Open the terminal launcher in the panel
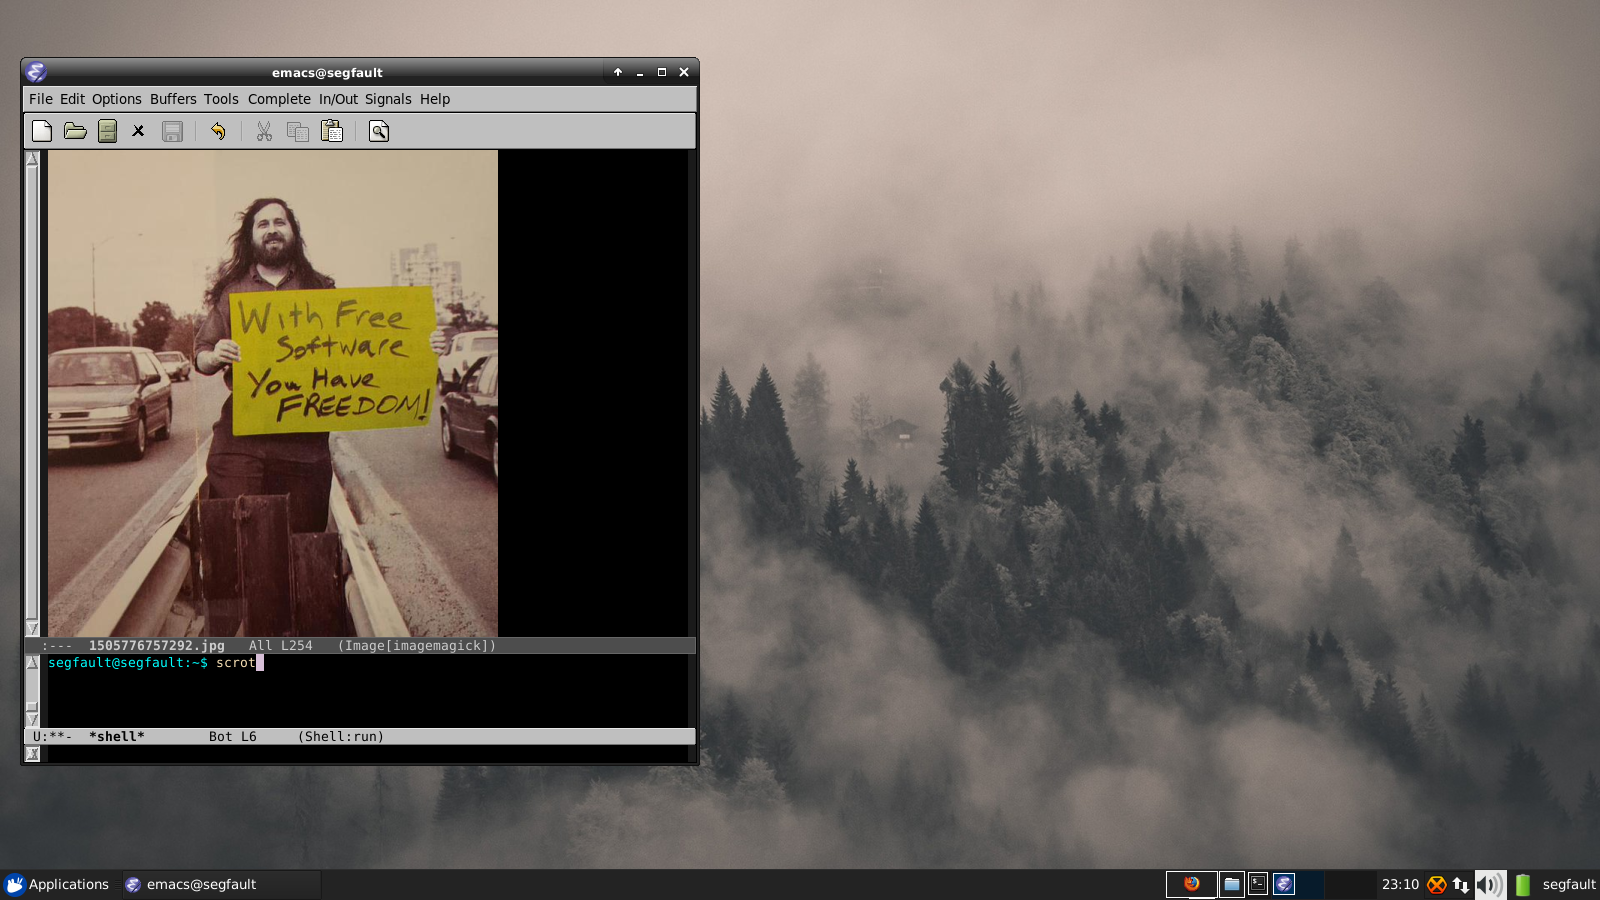 click(x=1258, y=884)
